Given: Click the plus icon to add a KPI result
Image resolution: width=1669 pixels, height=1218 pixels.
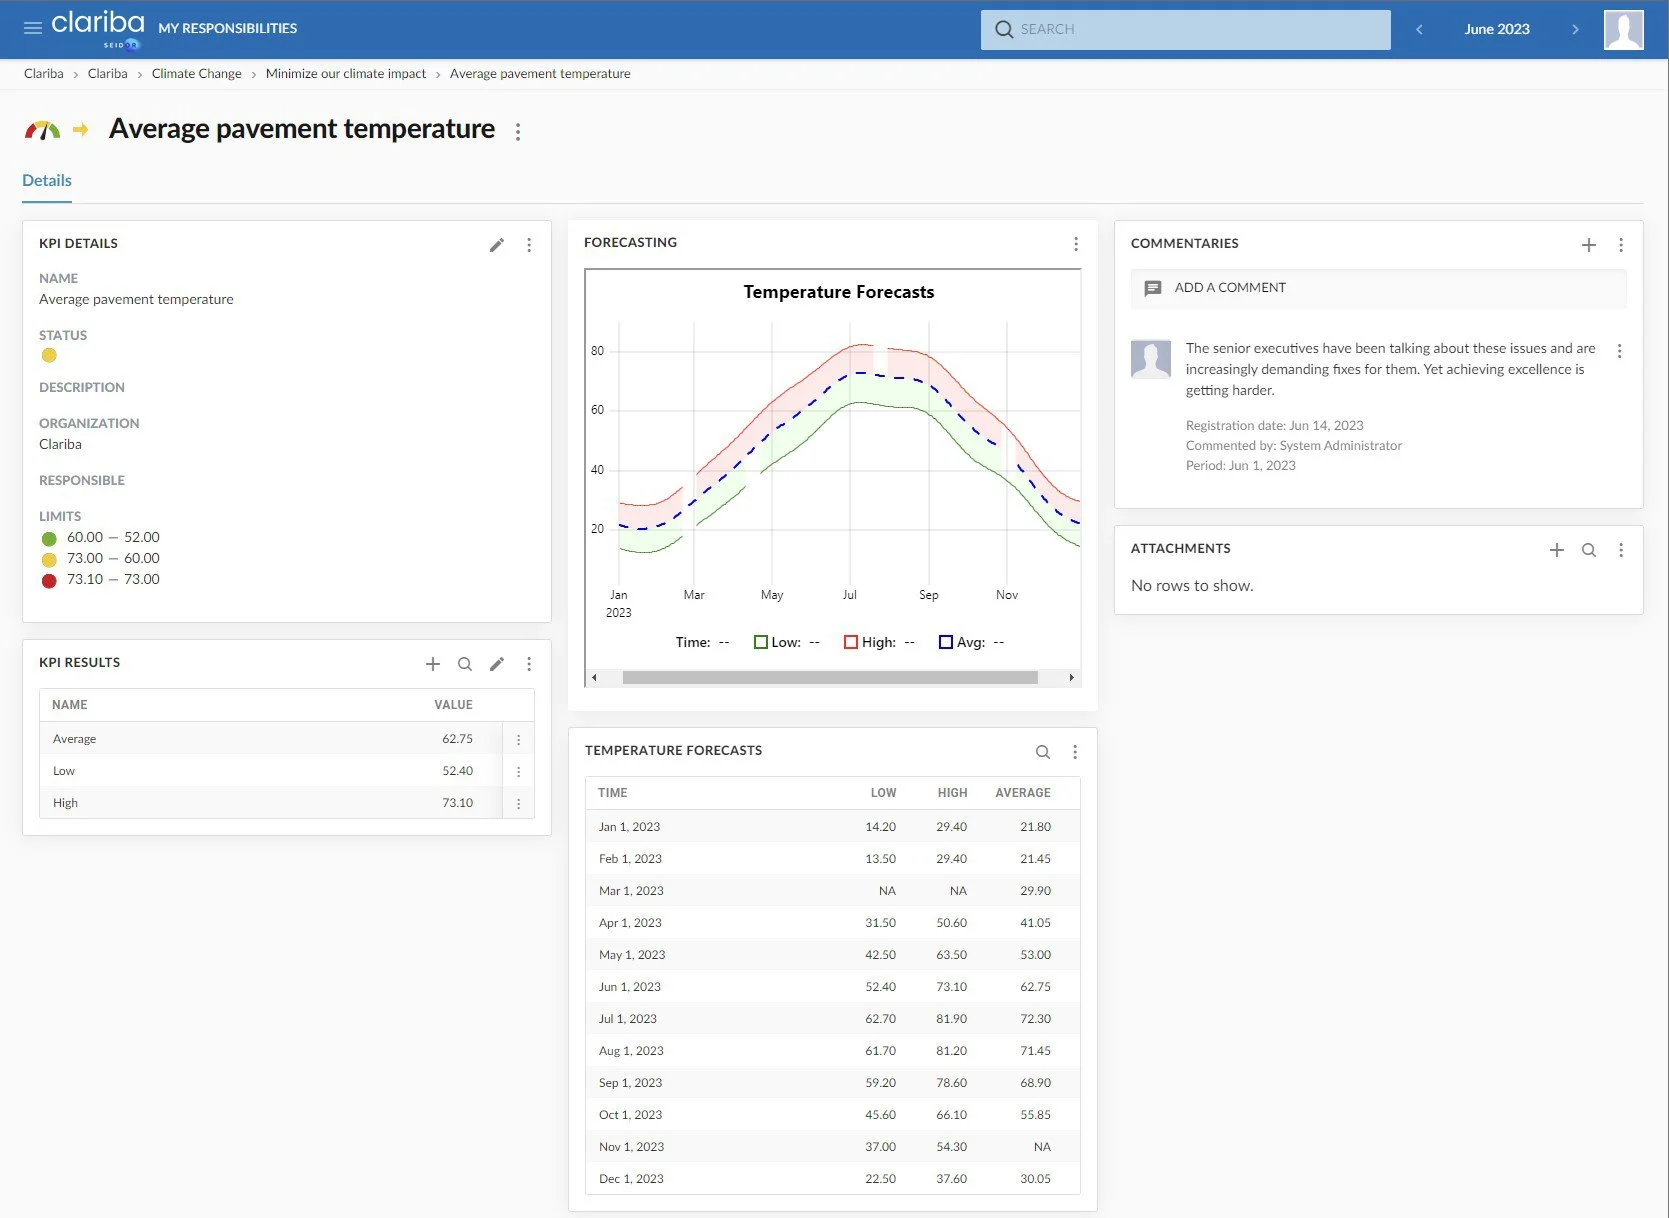Looking at the screenshot, I should (433, 663).
